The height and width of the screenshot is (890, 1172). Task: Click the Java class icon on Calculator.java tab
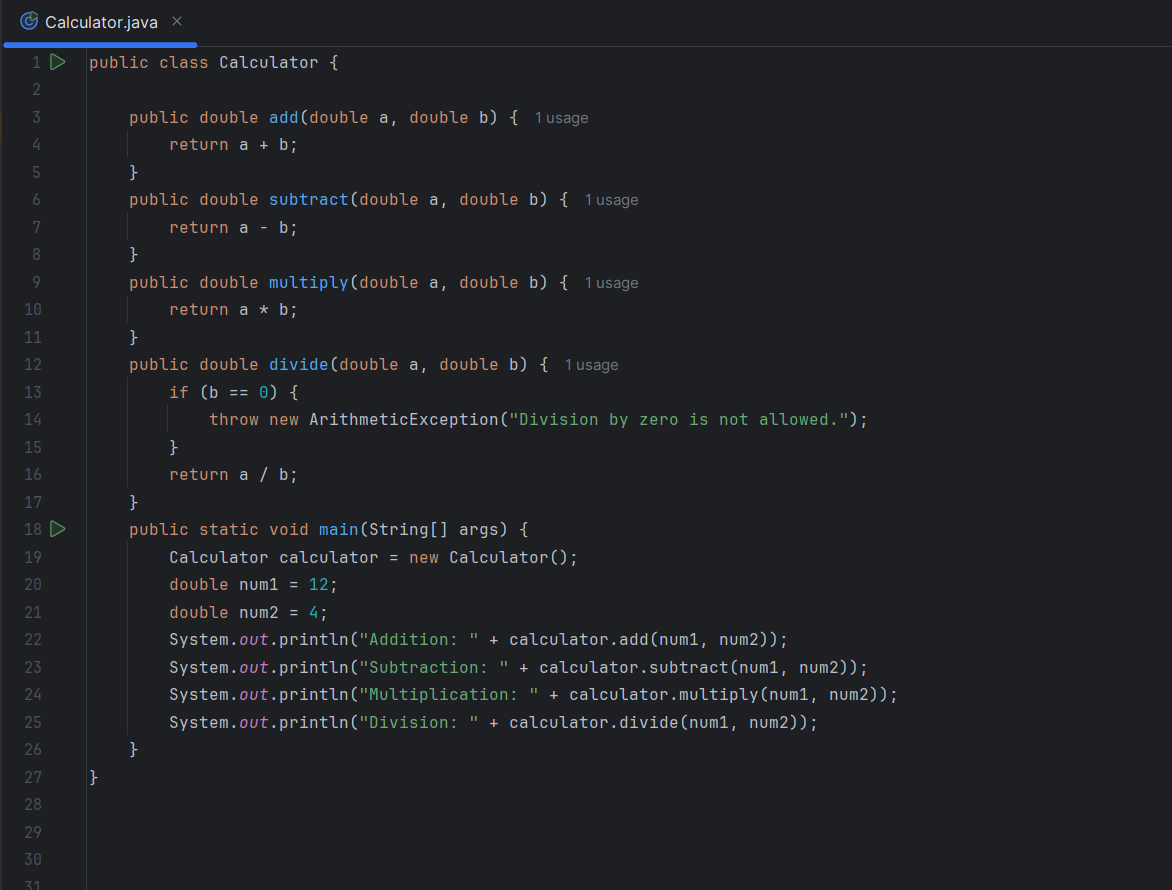pos(28,22)
